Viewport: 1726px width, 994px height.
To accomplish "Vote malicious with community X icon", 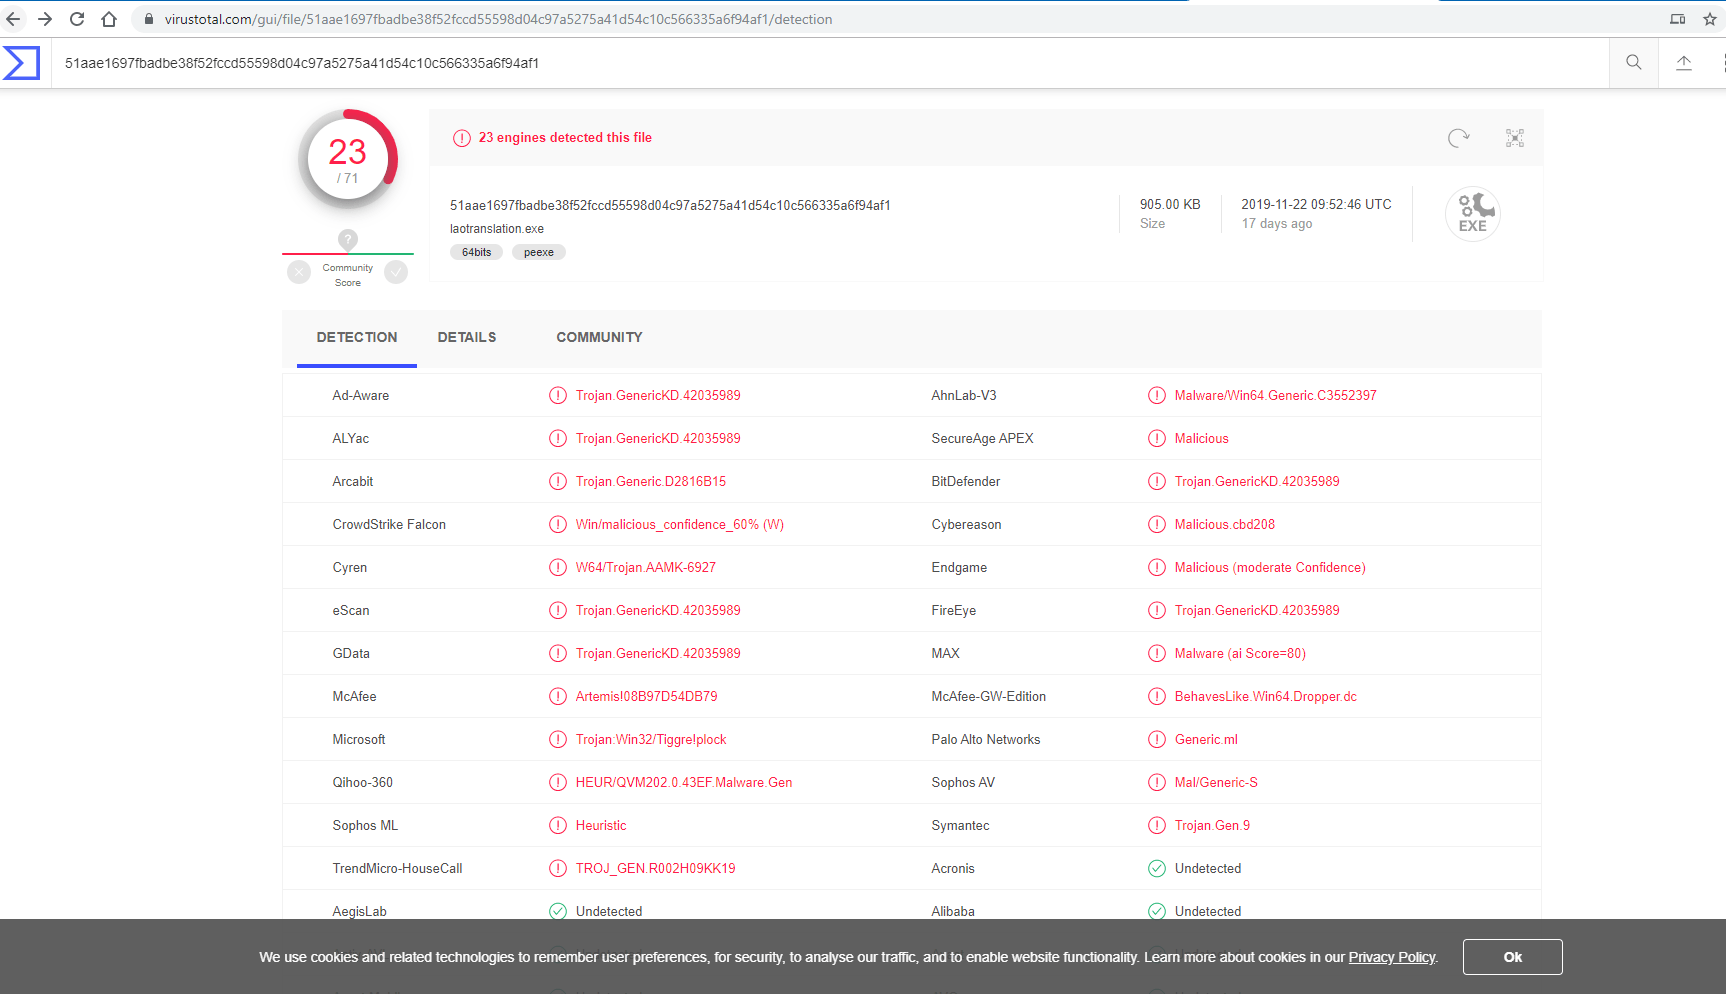I will (x=299, y=272).
